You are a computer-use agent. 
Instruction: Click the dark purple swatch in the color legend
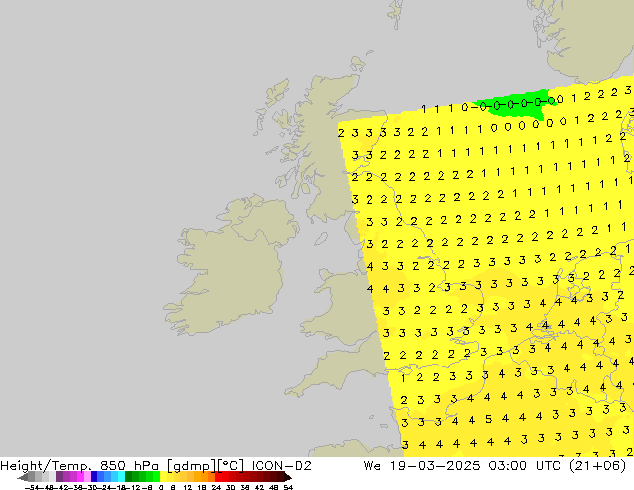point(59,476)
